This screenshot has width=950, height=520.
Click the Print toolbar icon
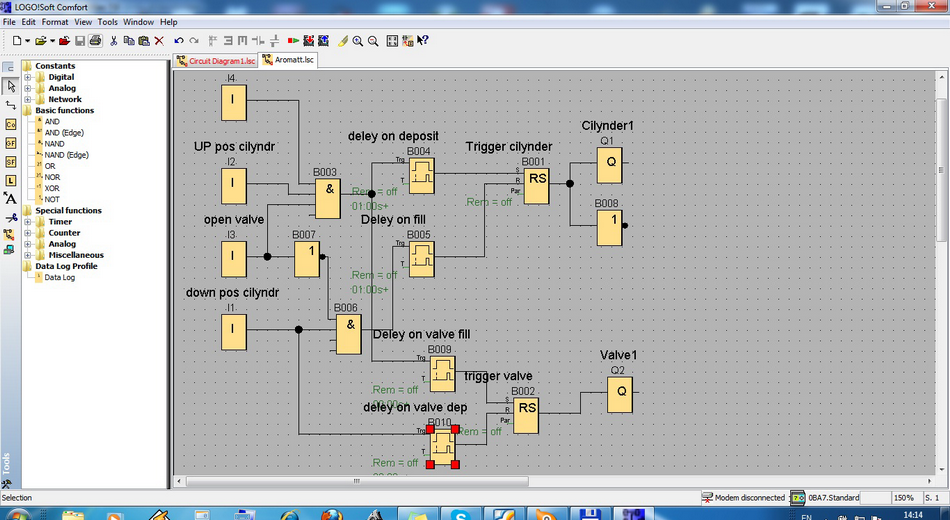click(x=95, y=41)
